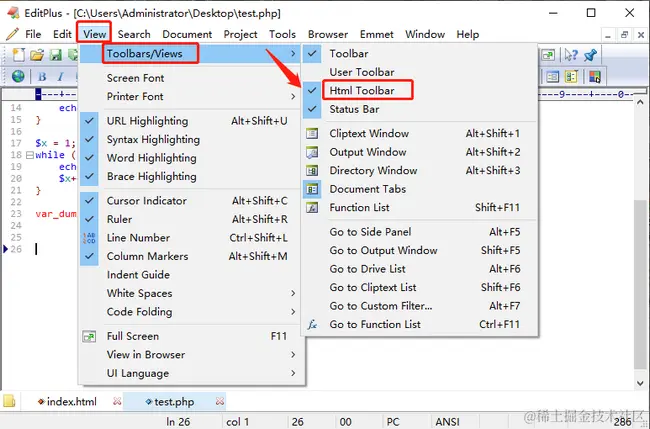Choose Indent Guide in View menu
Viewport: 650px width, 429px height.
[x=191, y=275]
